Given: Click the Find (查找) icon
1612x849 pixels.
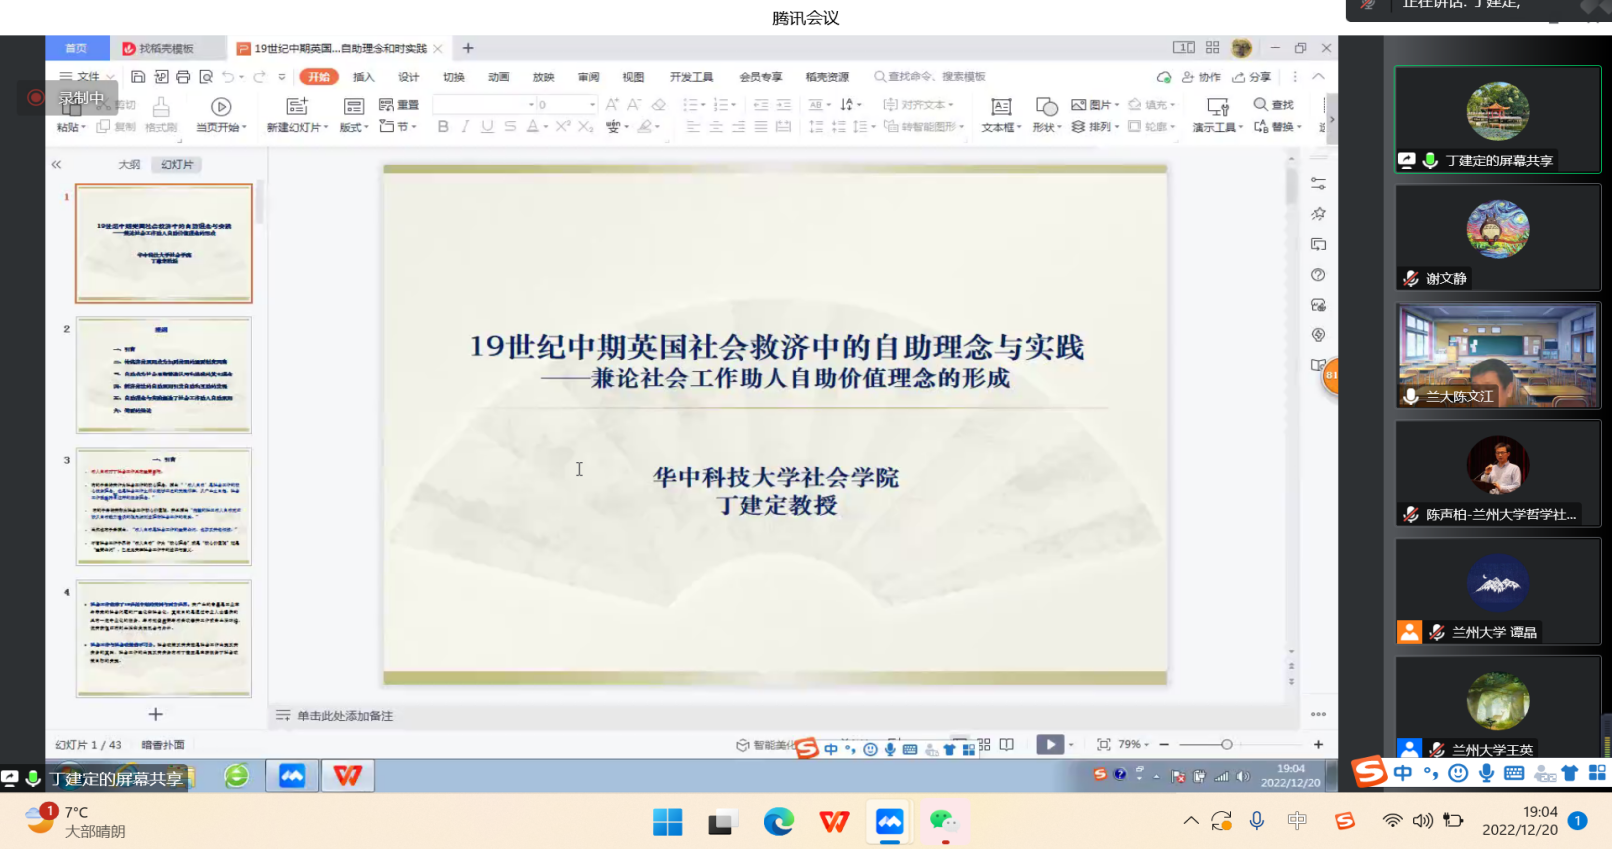Looking at the screenshot, I should [x=1274, y=104].
